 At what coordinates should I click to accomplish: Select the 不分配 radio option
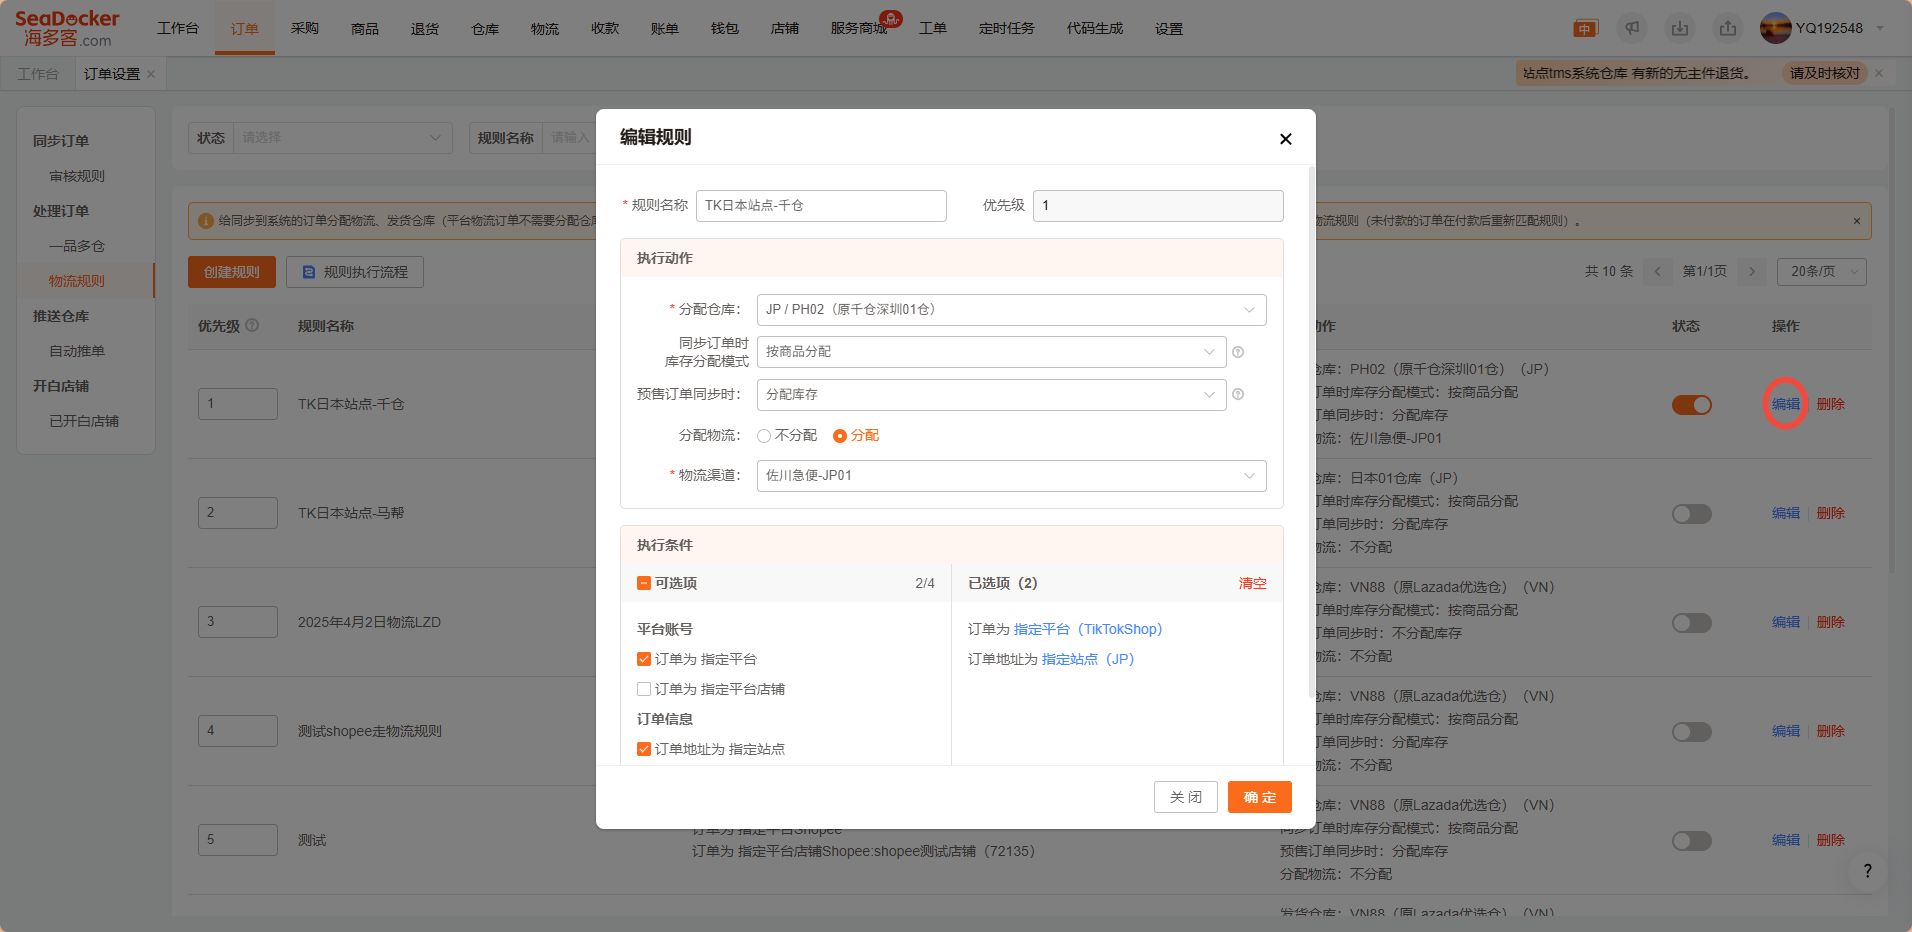[765, 436]
